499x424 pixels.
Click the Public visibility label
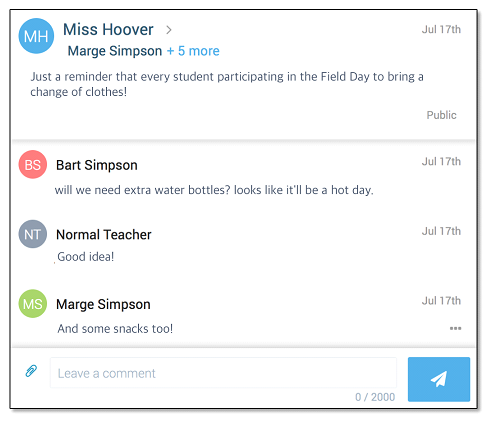[x=441, y=115]
